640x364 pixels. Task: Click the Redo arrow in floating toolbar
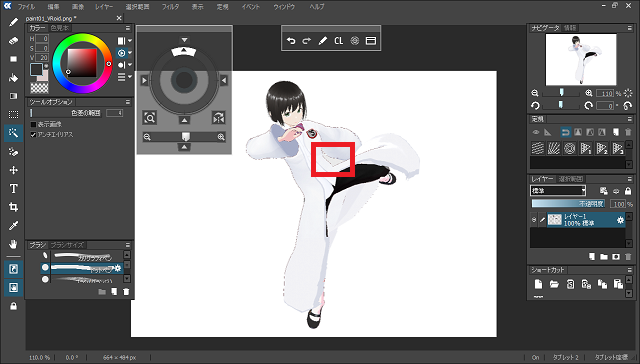click(x=307, y=41)
